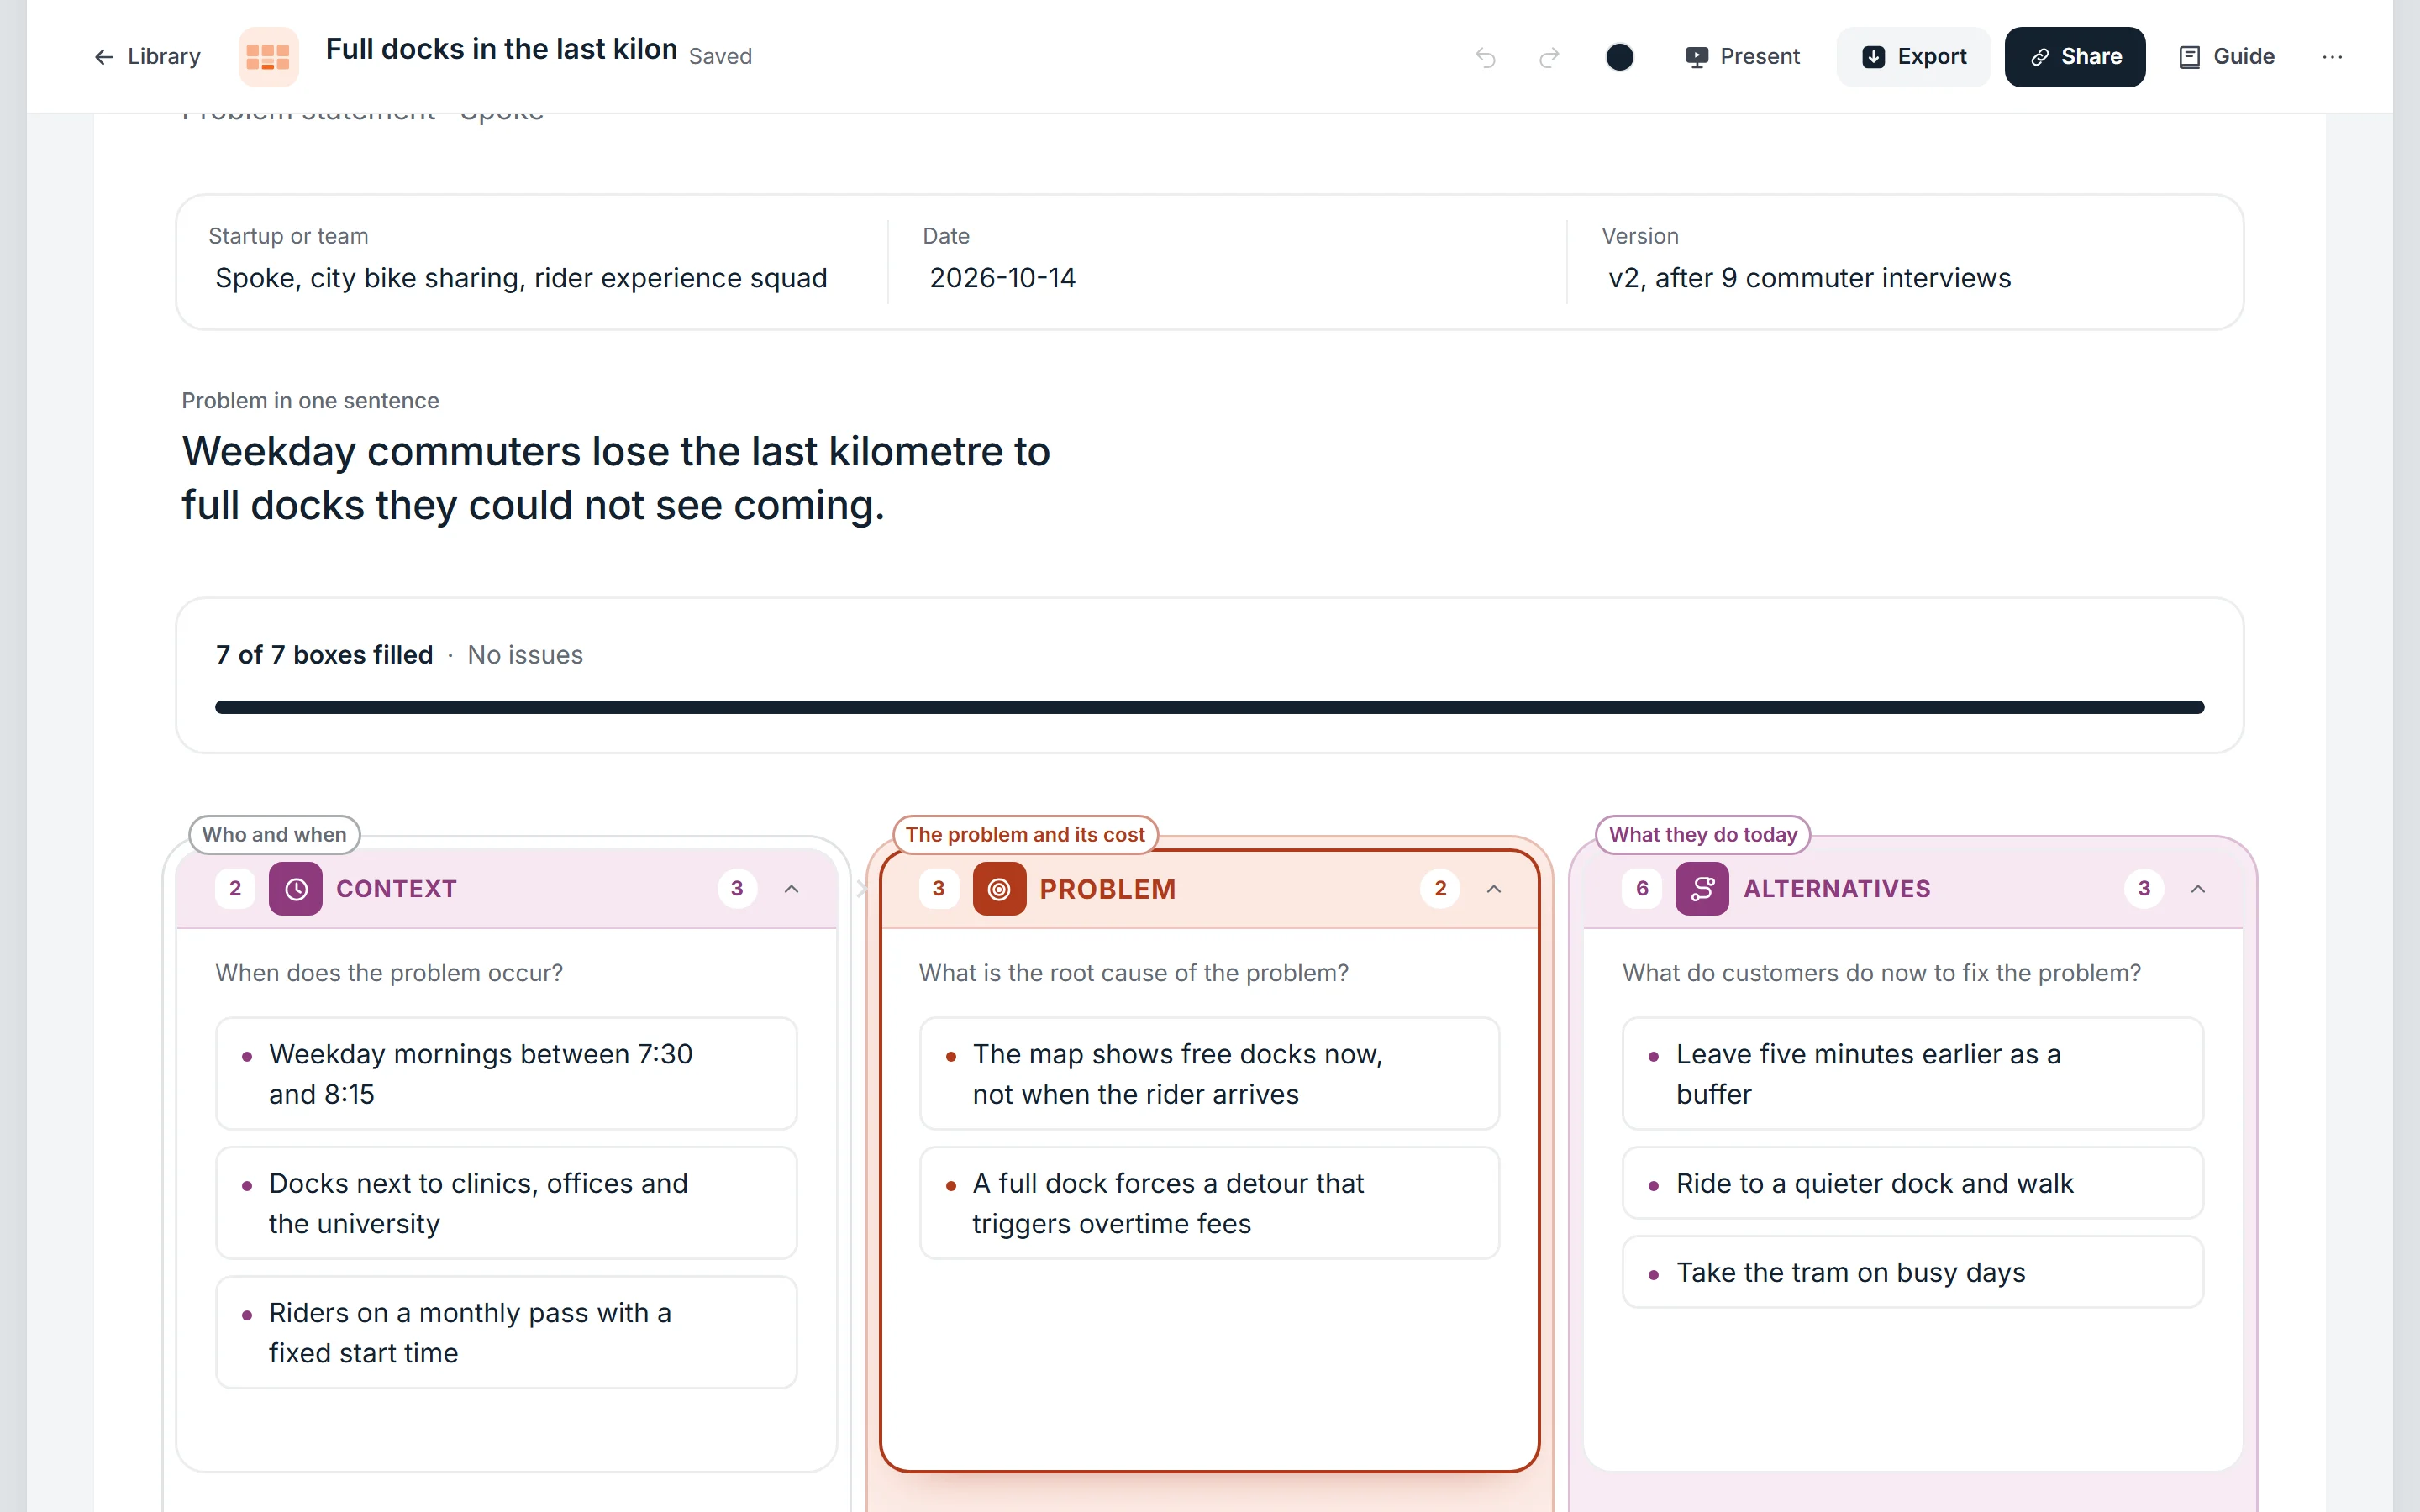Select note Riders on a monthly pass
Image resolution: width=2420 pixels, height=1512 pixels.
pyautogui.click(x=506, y=1332)
